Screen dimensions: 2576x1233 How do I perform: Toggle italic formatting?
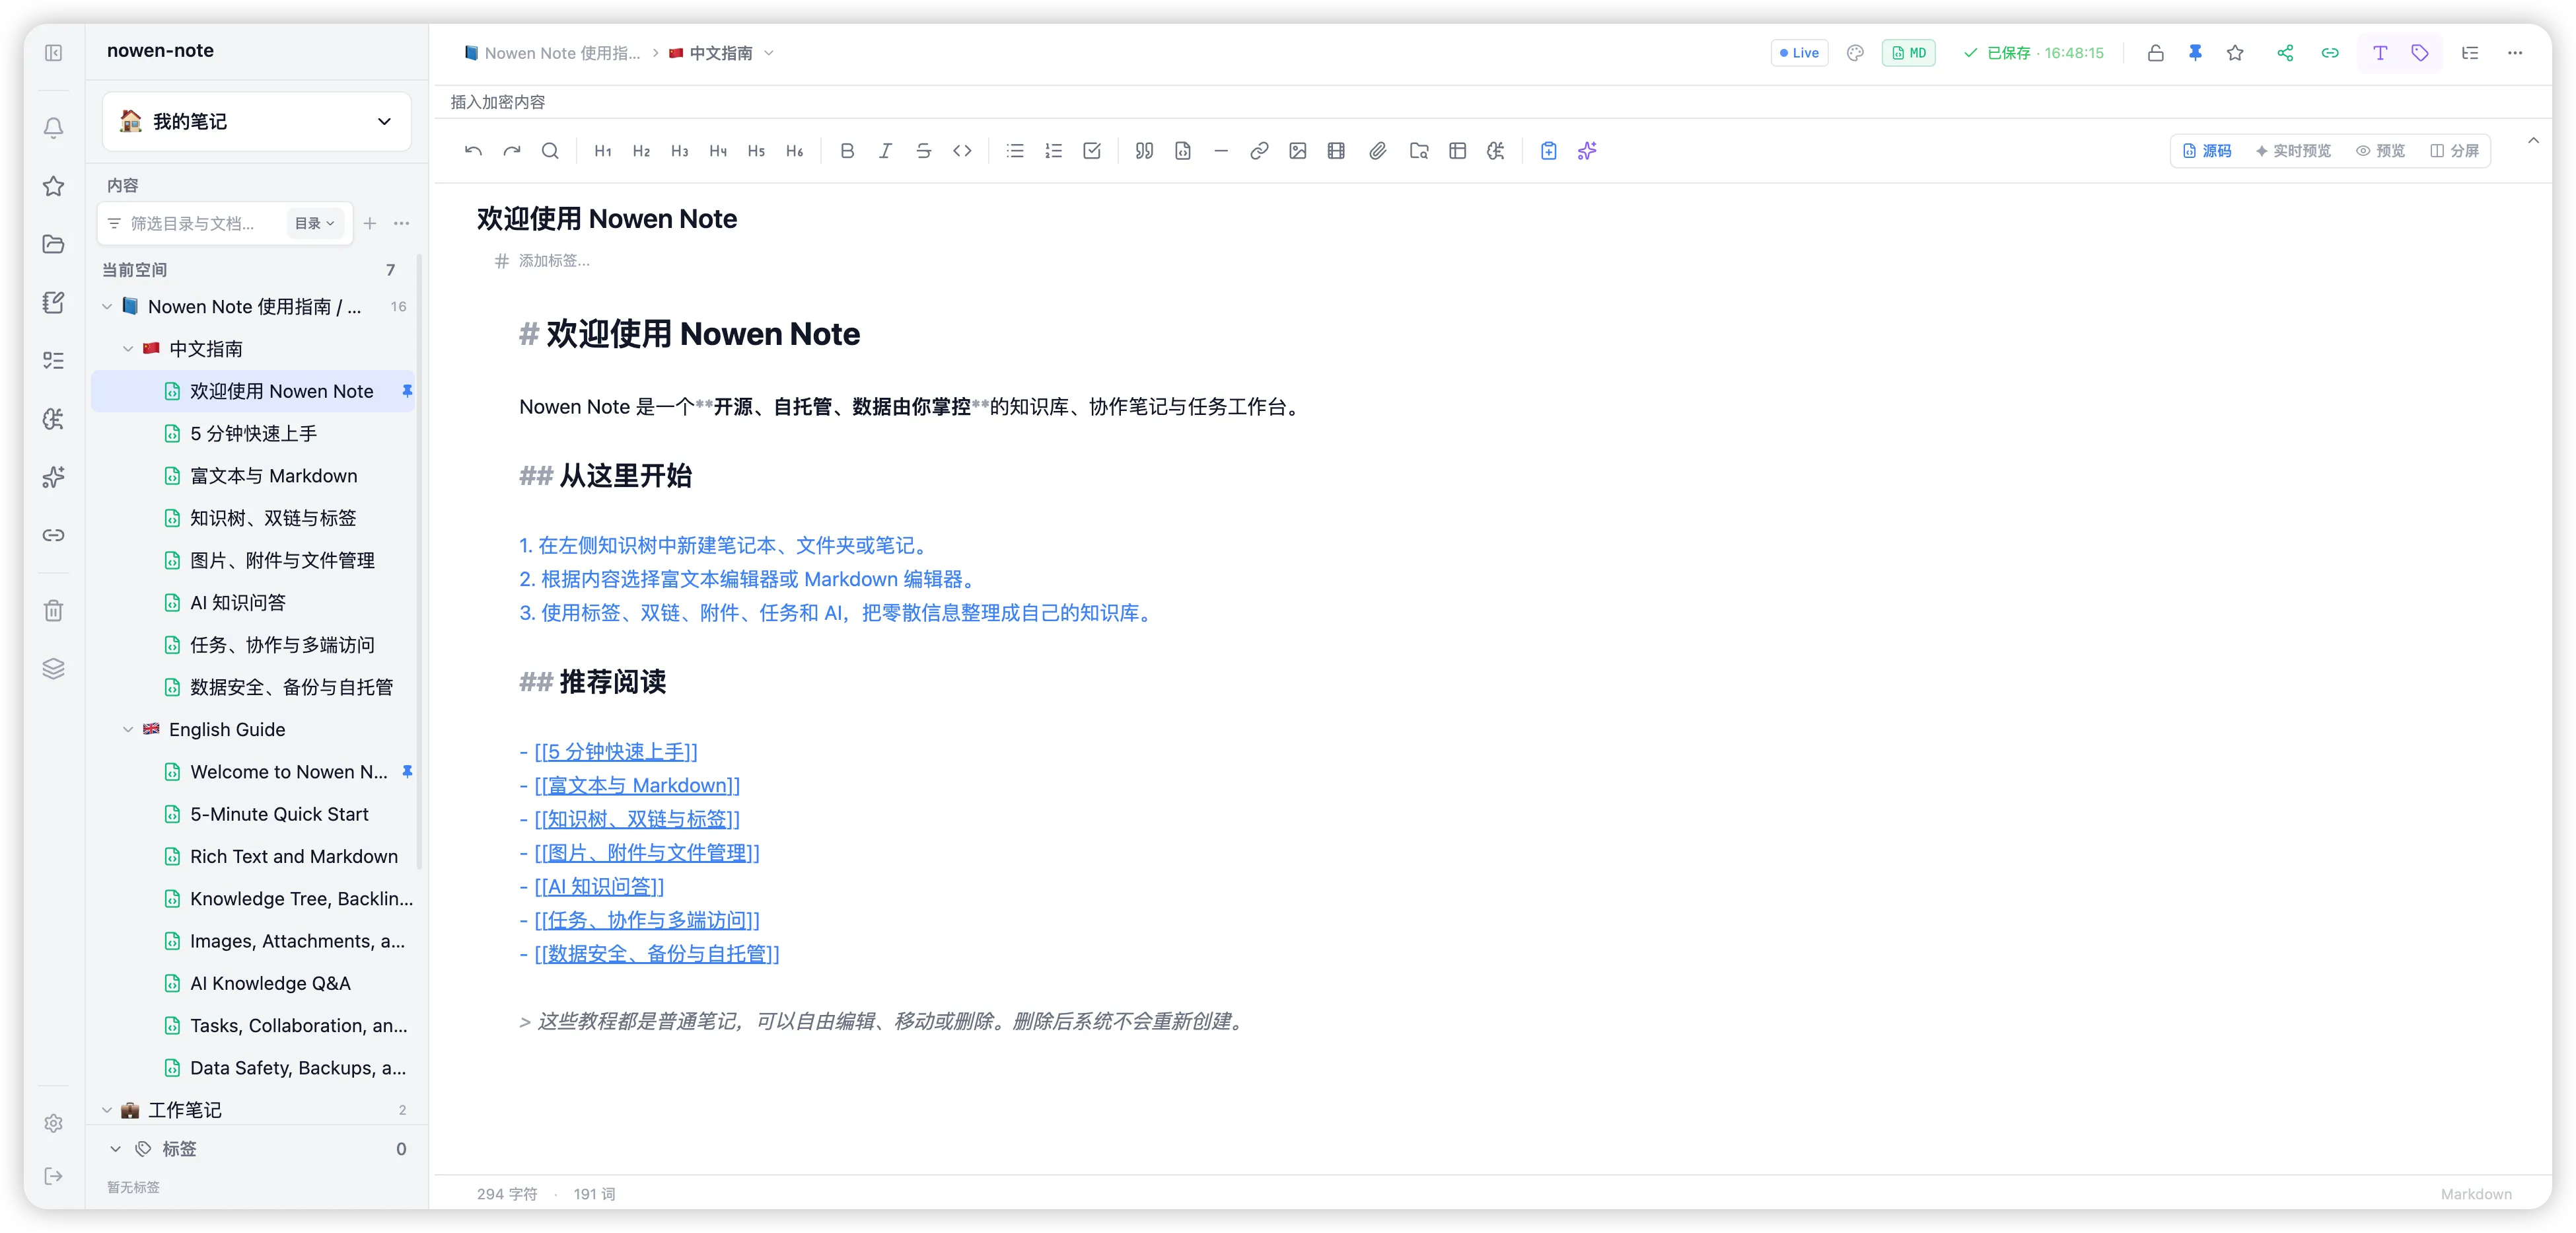tap(885, 151)
